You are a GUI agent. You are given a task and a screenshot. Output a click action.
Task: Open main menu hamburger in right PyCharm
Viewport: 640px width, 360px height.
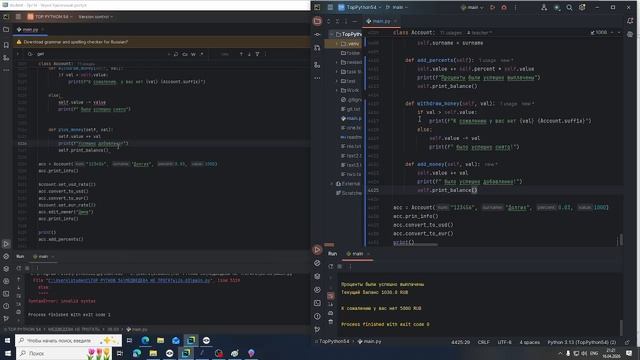[x=330, y=7]
